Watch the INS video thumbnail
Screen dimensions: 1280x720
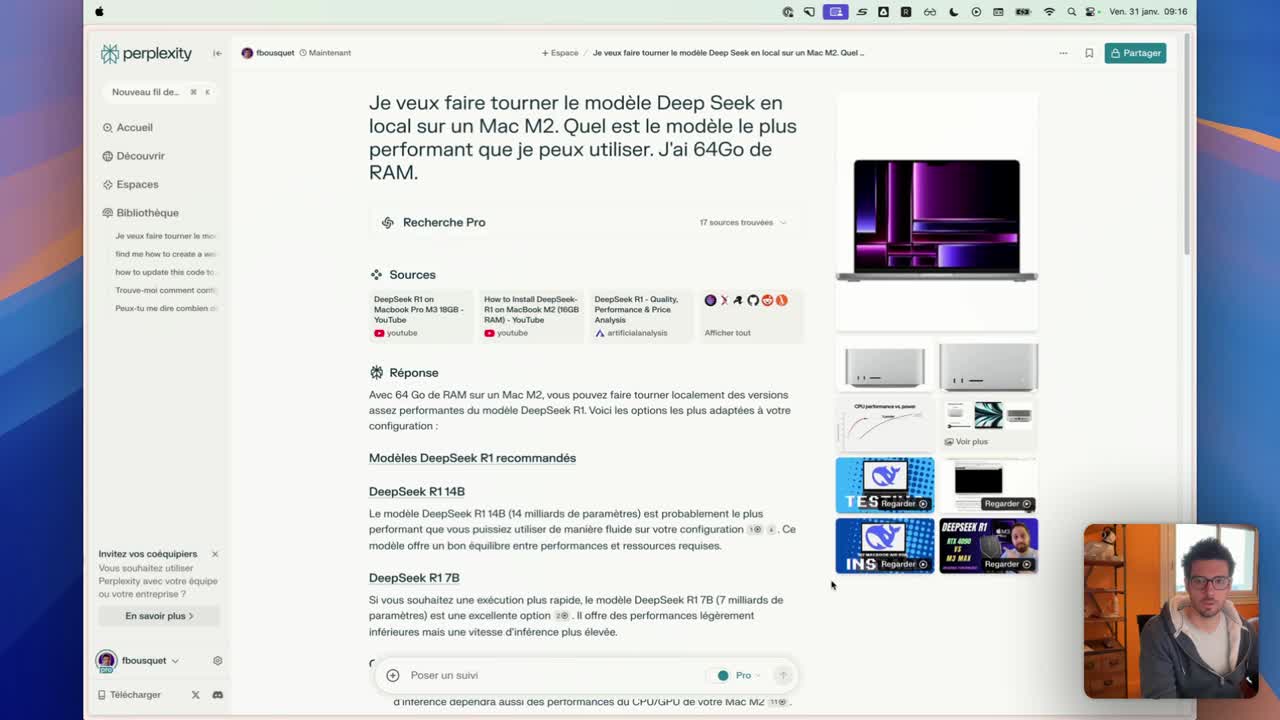(885, 545)
